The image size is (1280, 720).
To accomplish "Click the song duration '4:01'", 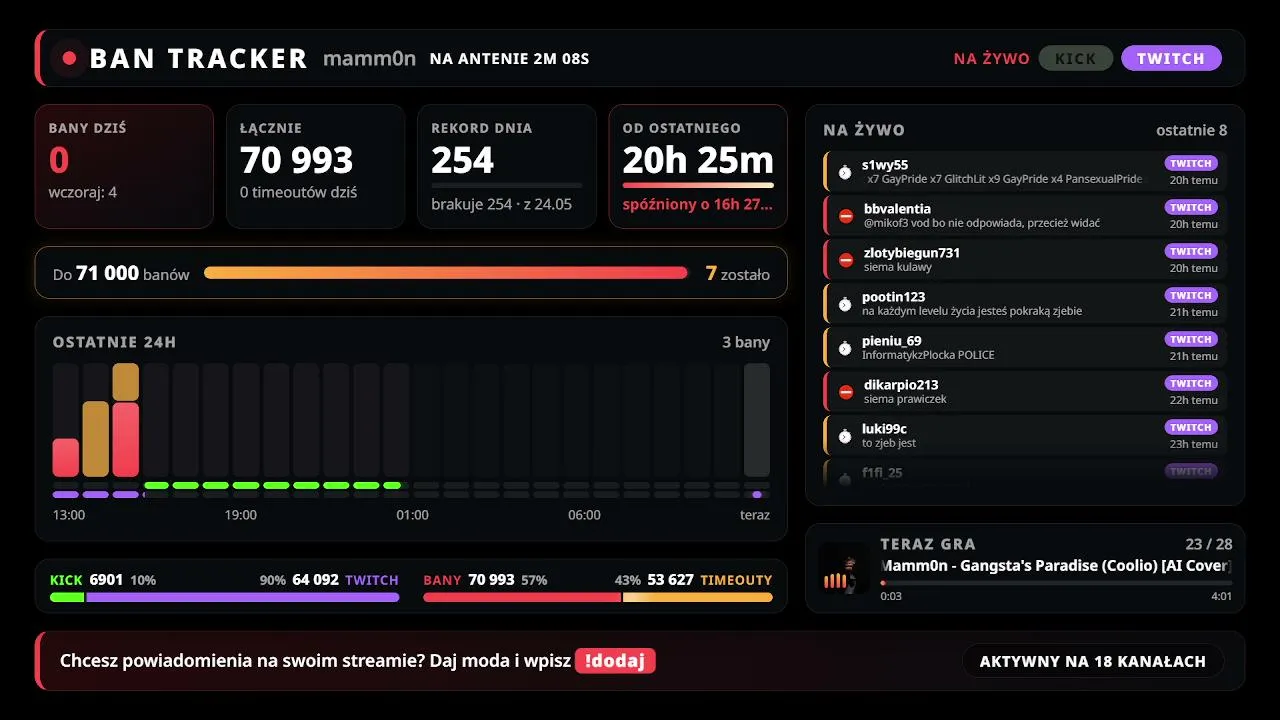I will pyautogui.click(x=1221, y=596).
